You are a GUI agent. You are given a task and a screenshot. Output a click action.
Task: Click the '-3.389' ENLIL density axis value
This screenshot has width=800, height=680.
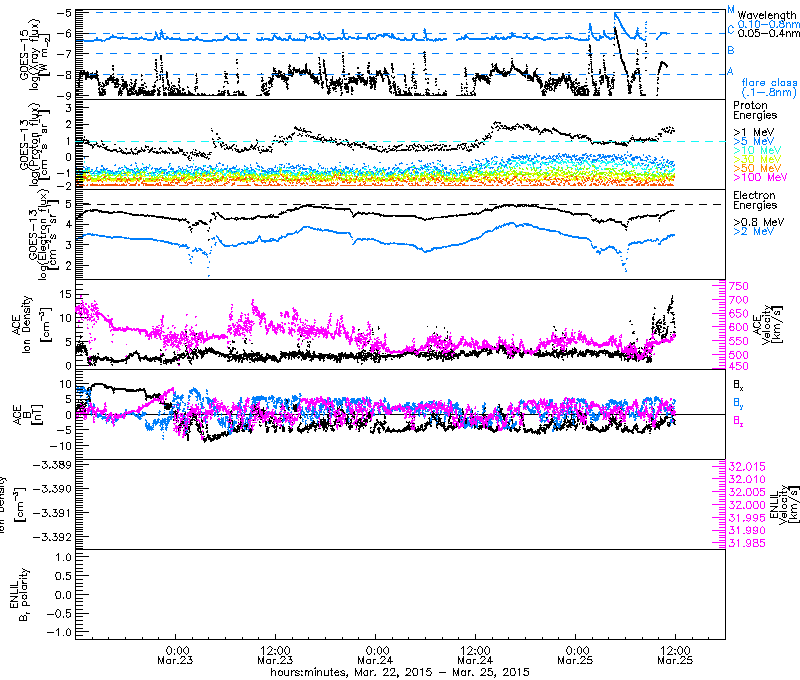pos(52,465)
